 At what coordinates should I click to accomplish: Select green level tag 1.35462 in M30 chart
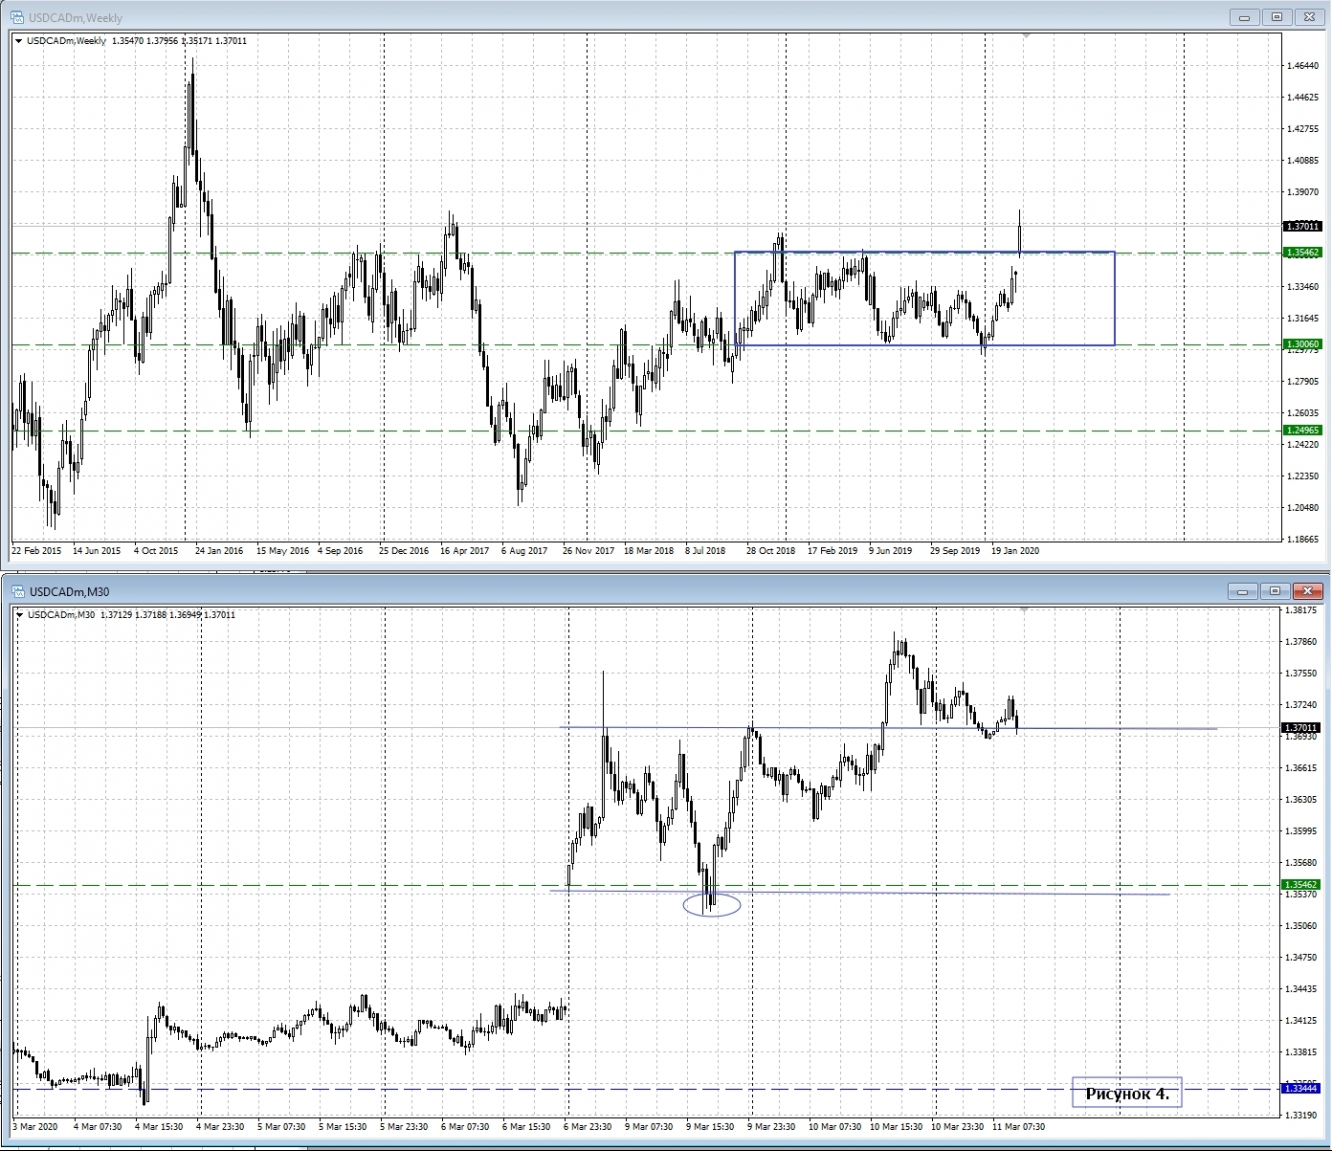1301,885
